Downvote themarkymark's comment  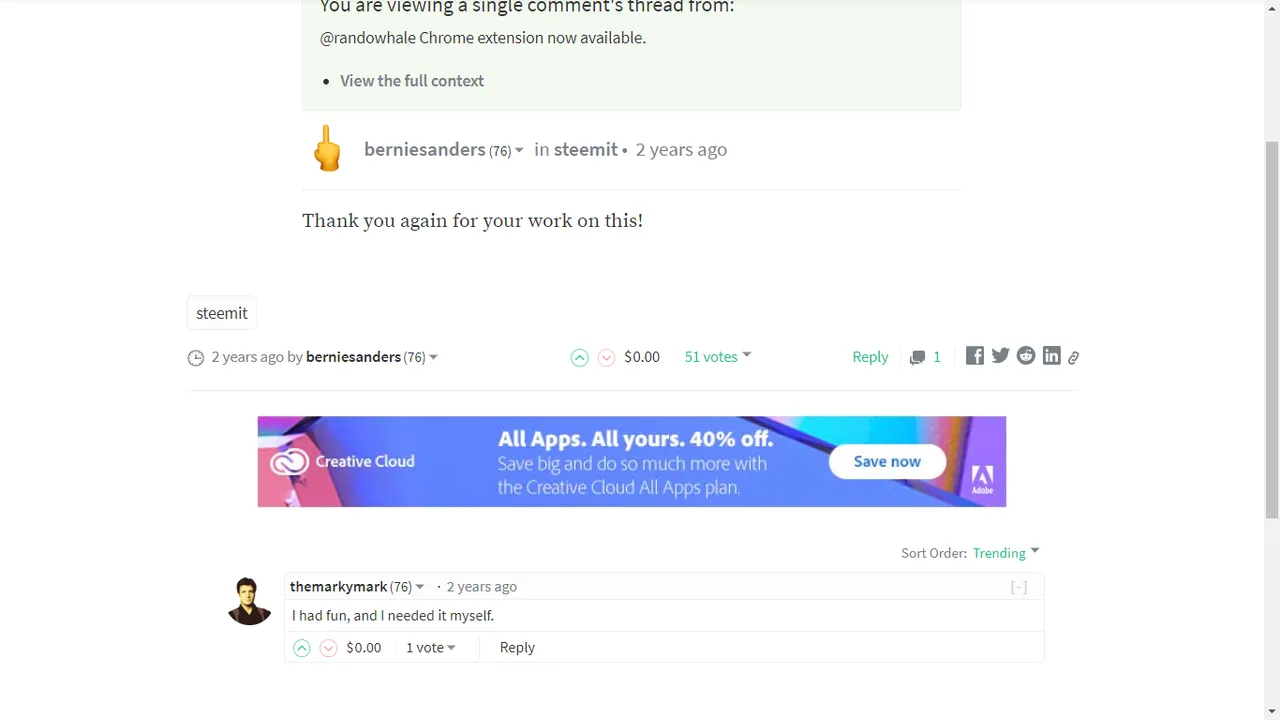pos(328,648)
